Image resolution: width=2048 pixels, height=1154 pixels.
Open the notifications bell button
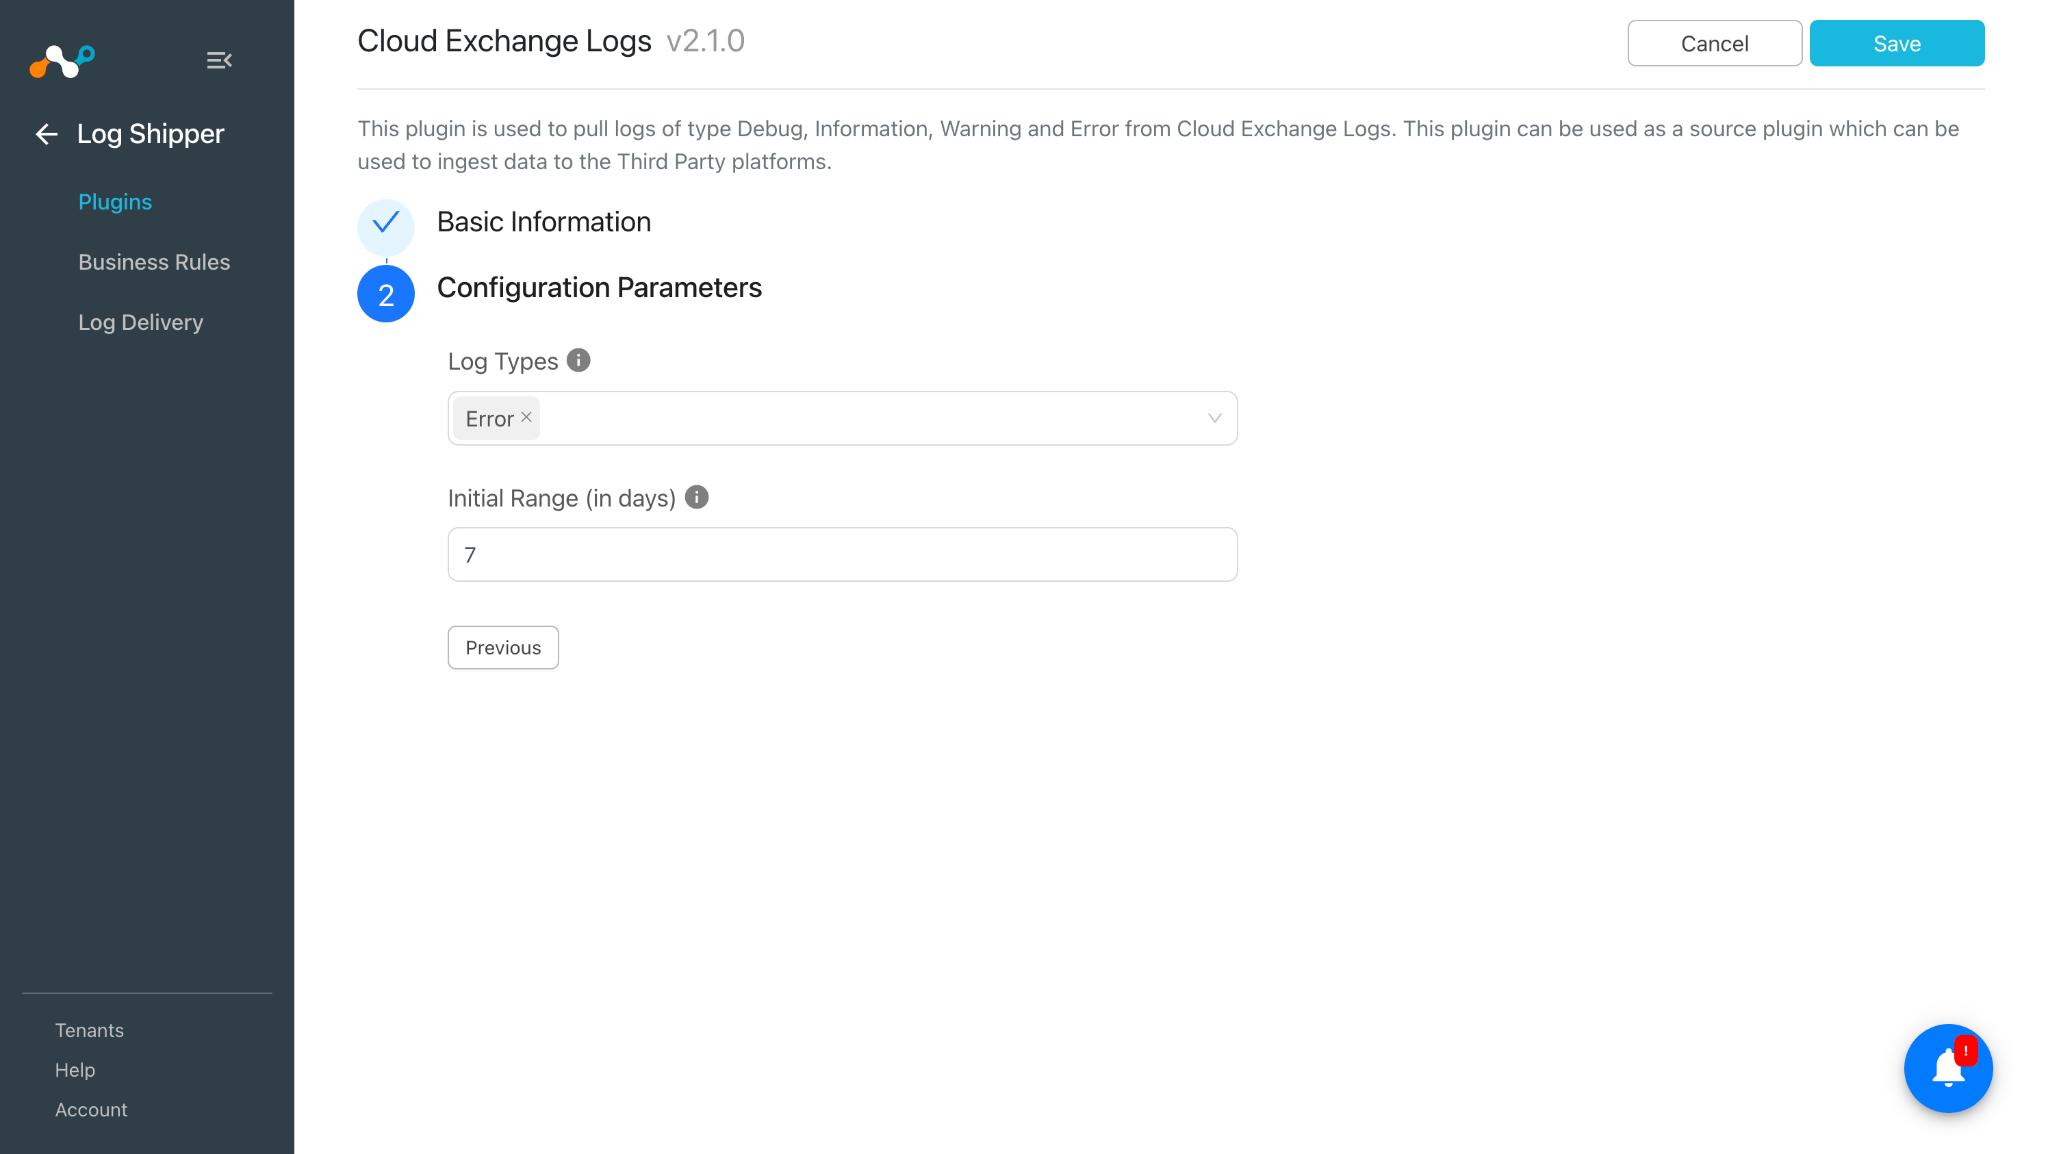(1948, 1068)
